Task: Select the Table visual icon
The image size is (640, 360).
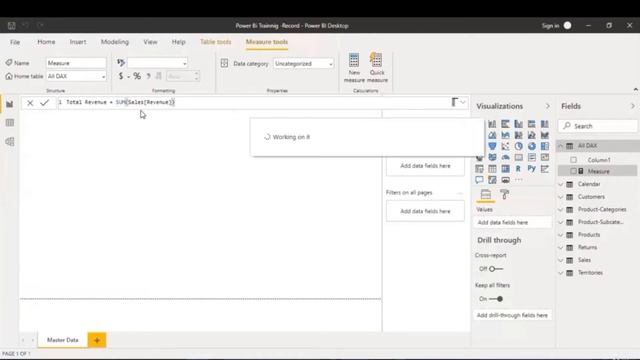Action: [492, 169]
